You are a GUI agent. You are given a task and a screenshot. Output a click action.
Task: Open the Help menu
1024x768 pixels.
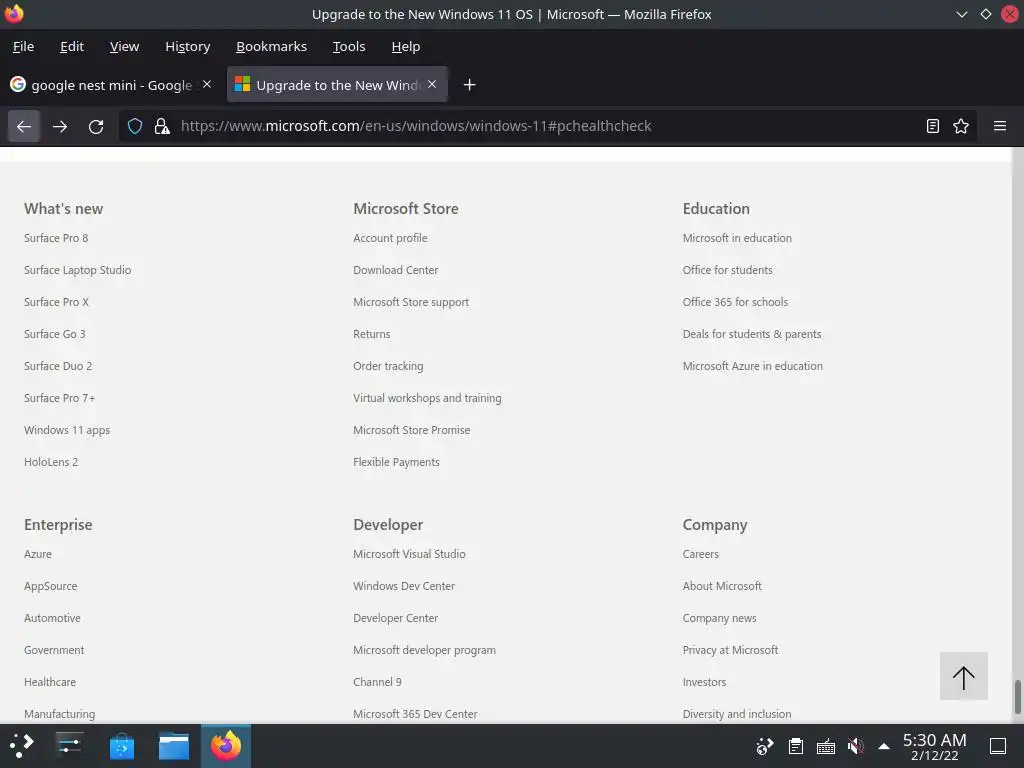coord(406,46)
